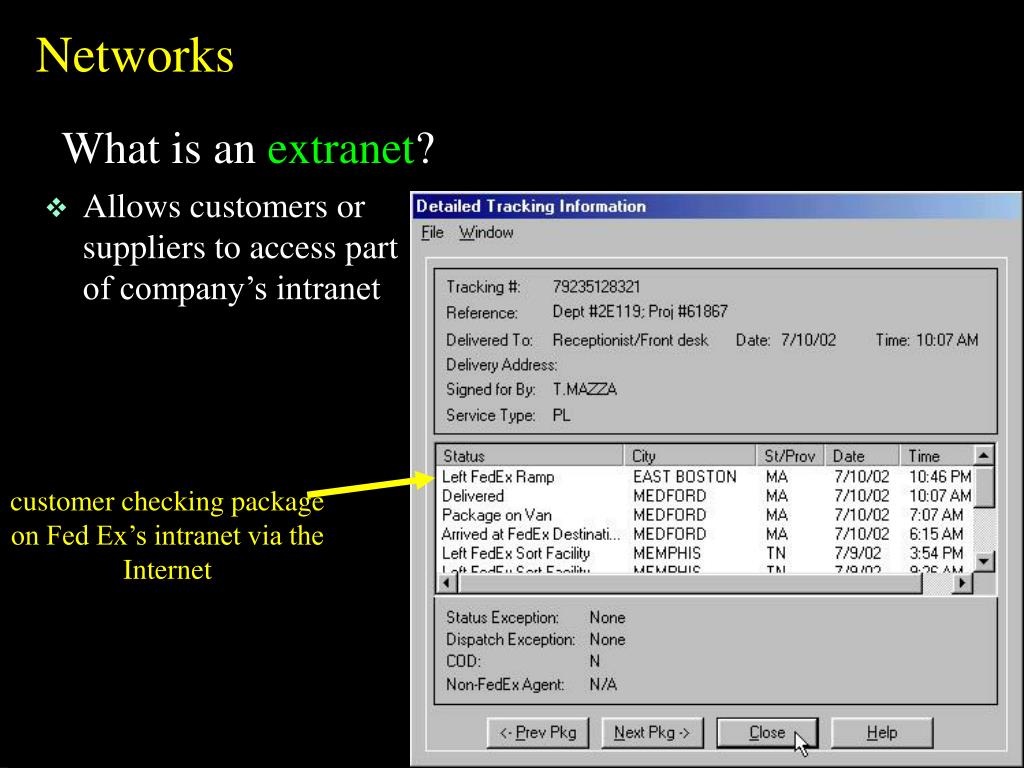The height and width of the screenshot is (768, 1024).
Task: Click the 10:46 PM time cell
Action: point(940,477)
